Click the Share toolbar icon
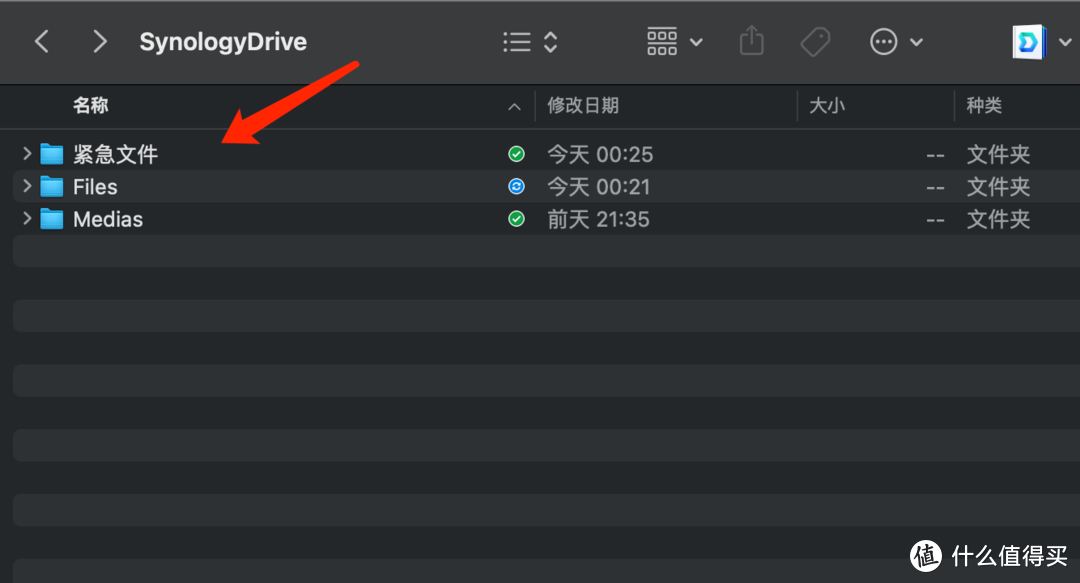The width and height of the screenshot is (1080, 583). tap(751, 41)
